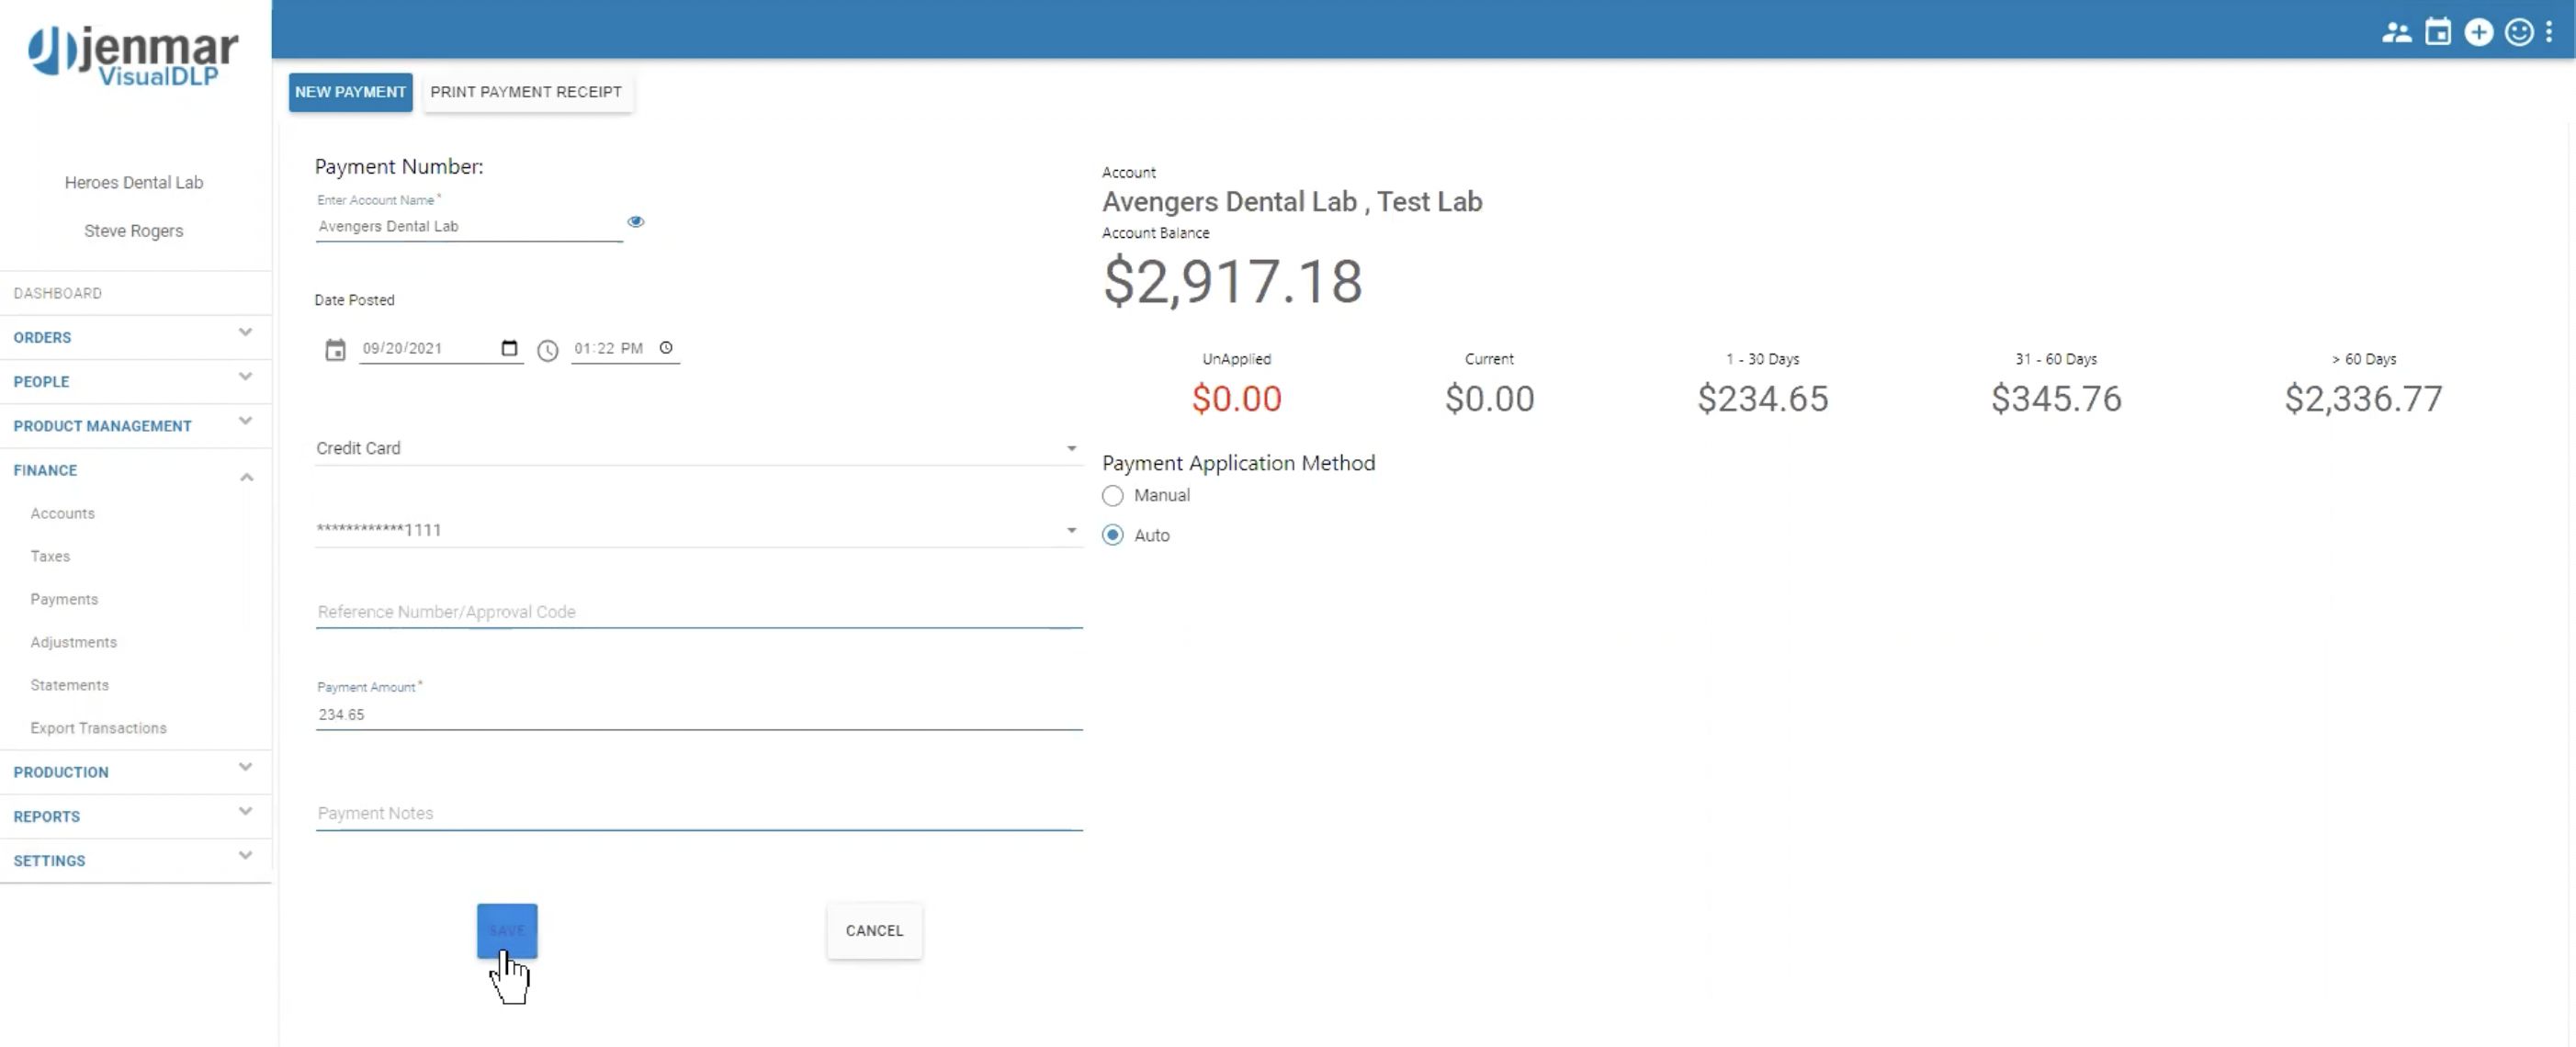Go to Dashboard in sidebar
2576x1047 pixels.
coord(57,293)
